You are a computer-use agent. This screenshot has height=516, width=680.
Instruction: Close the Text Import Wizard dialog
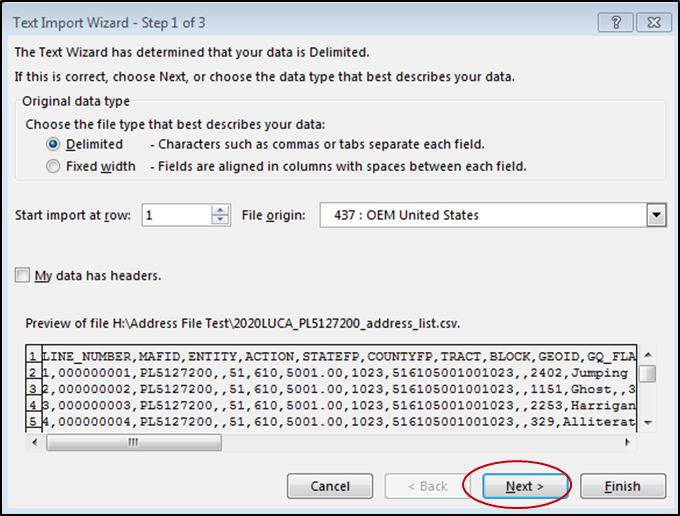coord(654,23)
